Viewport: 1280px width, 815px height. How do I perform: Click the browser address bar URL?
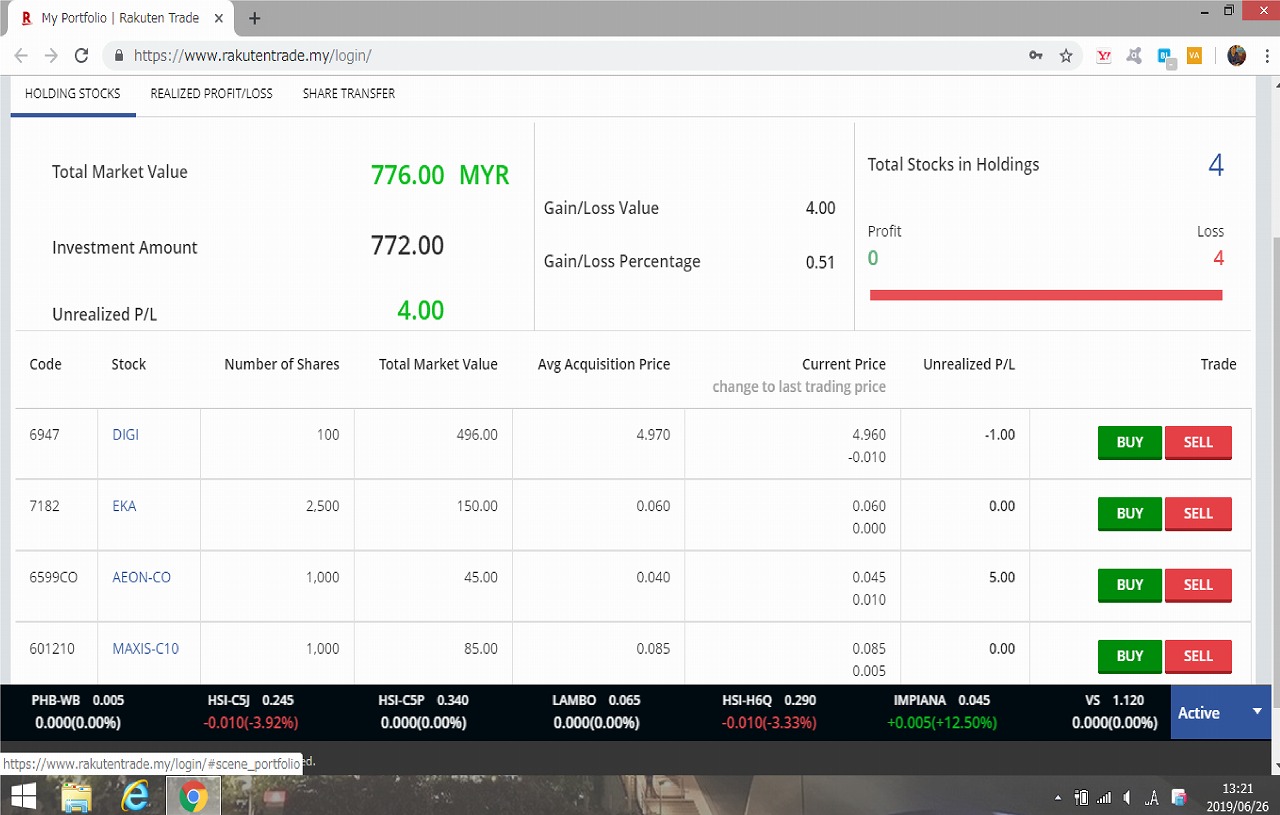click(x=252, y=56)
